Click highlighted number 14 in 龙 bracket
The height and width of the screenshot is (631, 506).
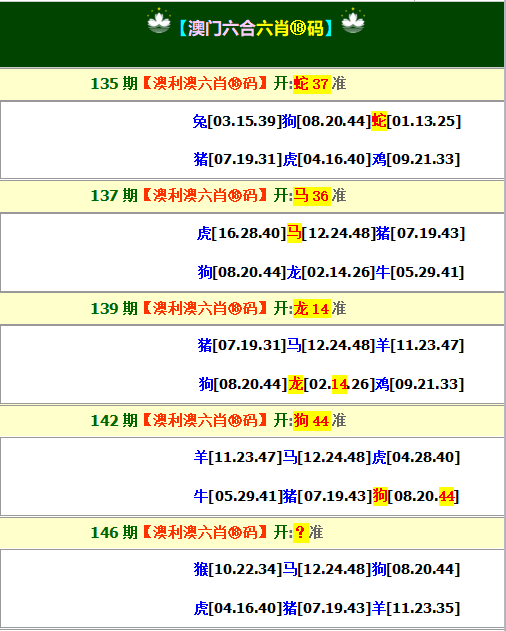339,384
